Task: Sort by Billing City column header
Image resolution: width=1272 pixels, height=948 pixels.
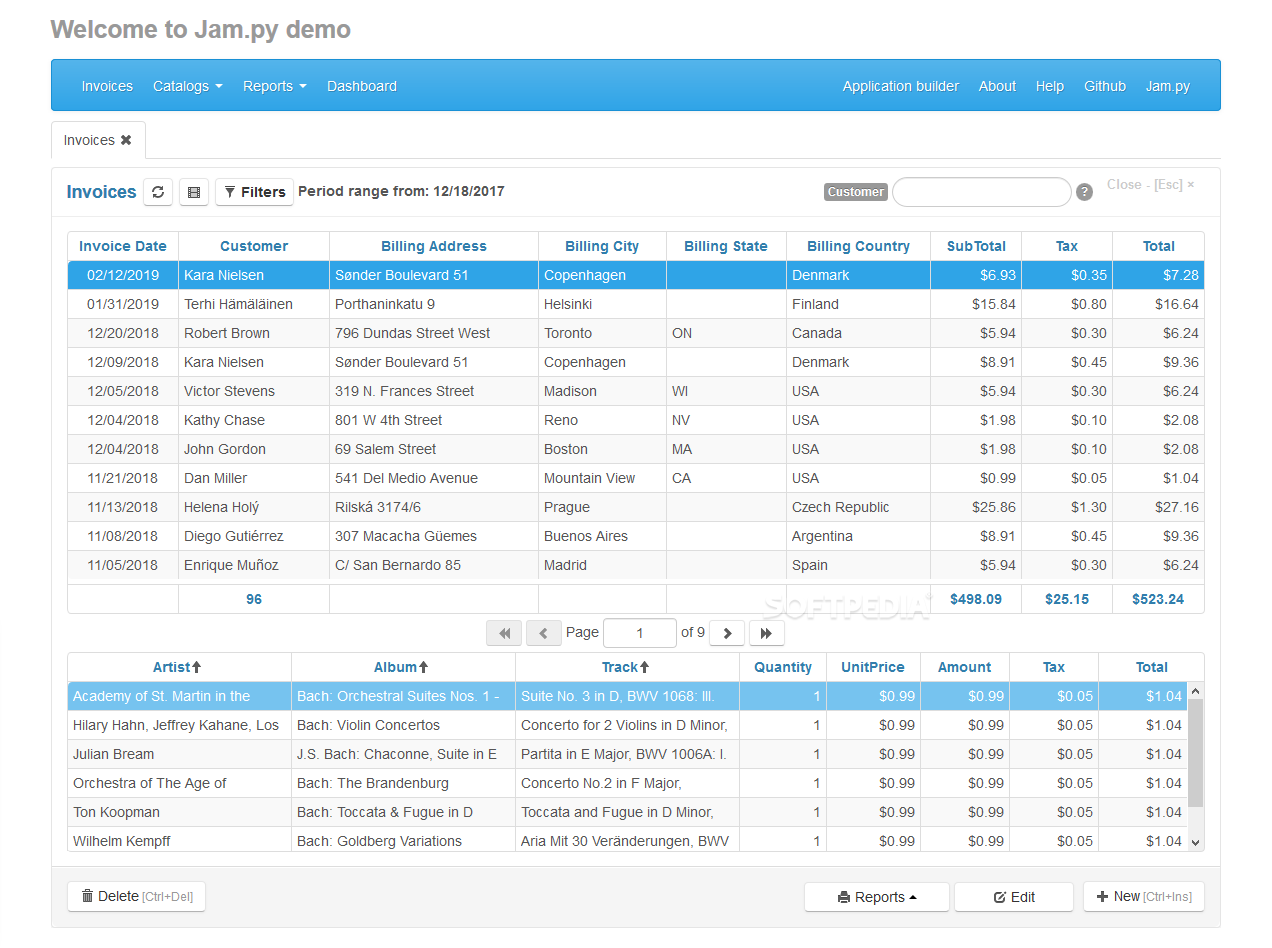Action: point(602,246)
